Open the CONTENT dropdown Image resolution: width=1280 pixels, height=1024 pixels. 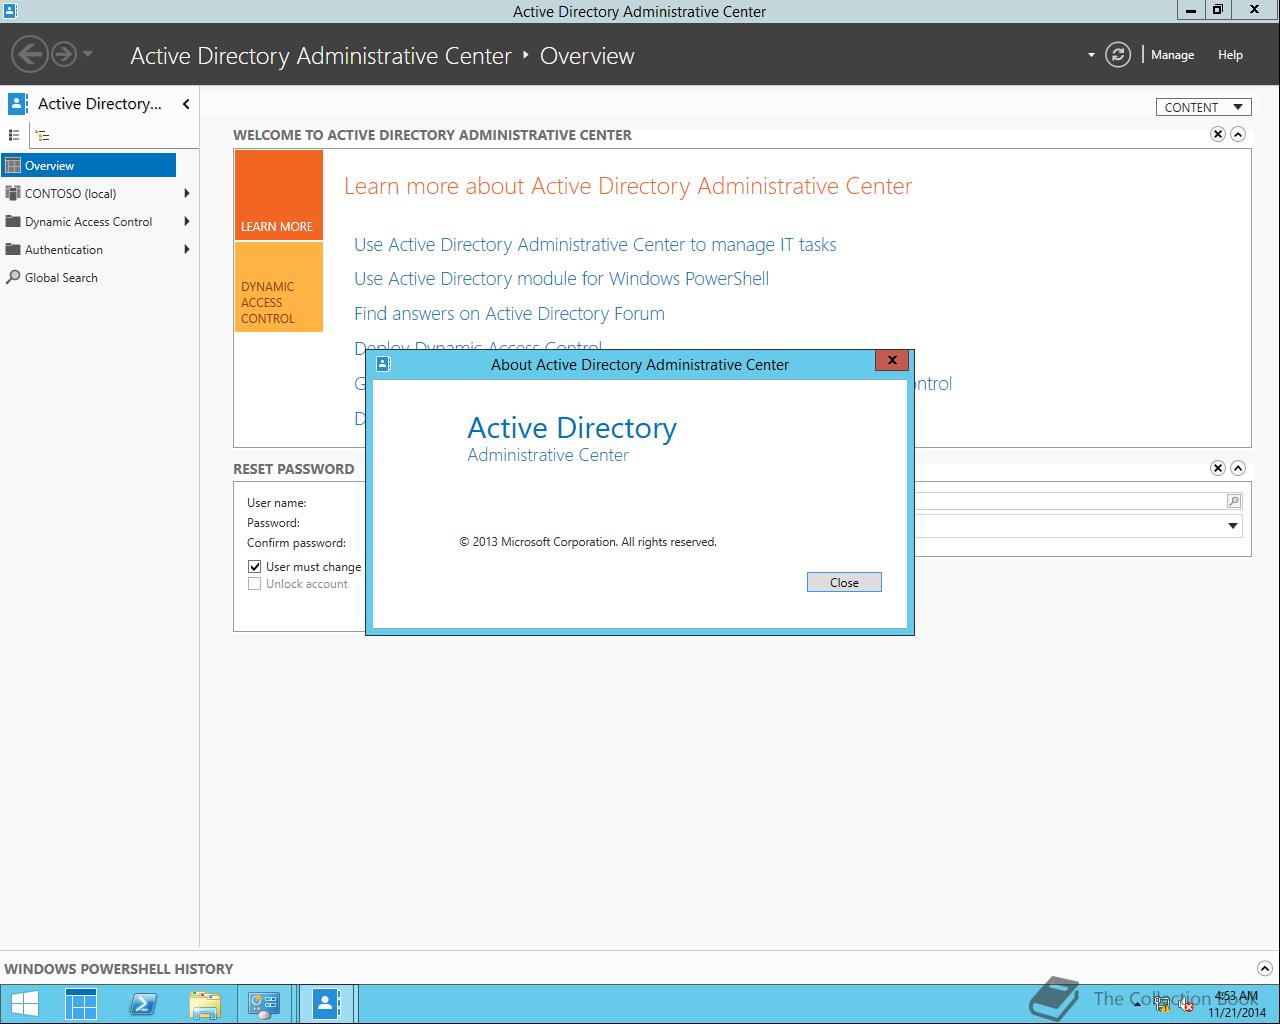1204,107
